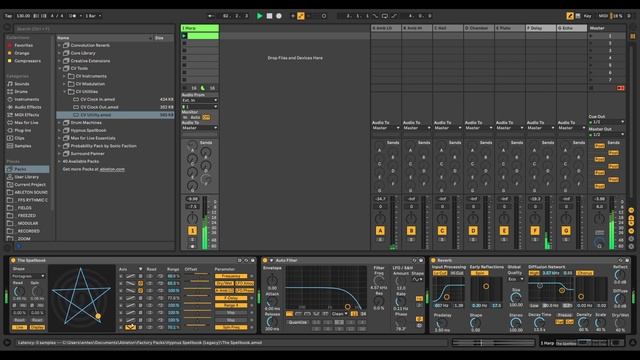Toggle The Spellbook device on/off
The image size is (640, 360).
coord(13,260)
